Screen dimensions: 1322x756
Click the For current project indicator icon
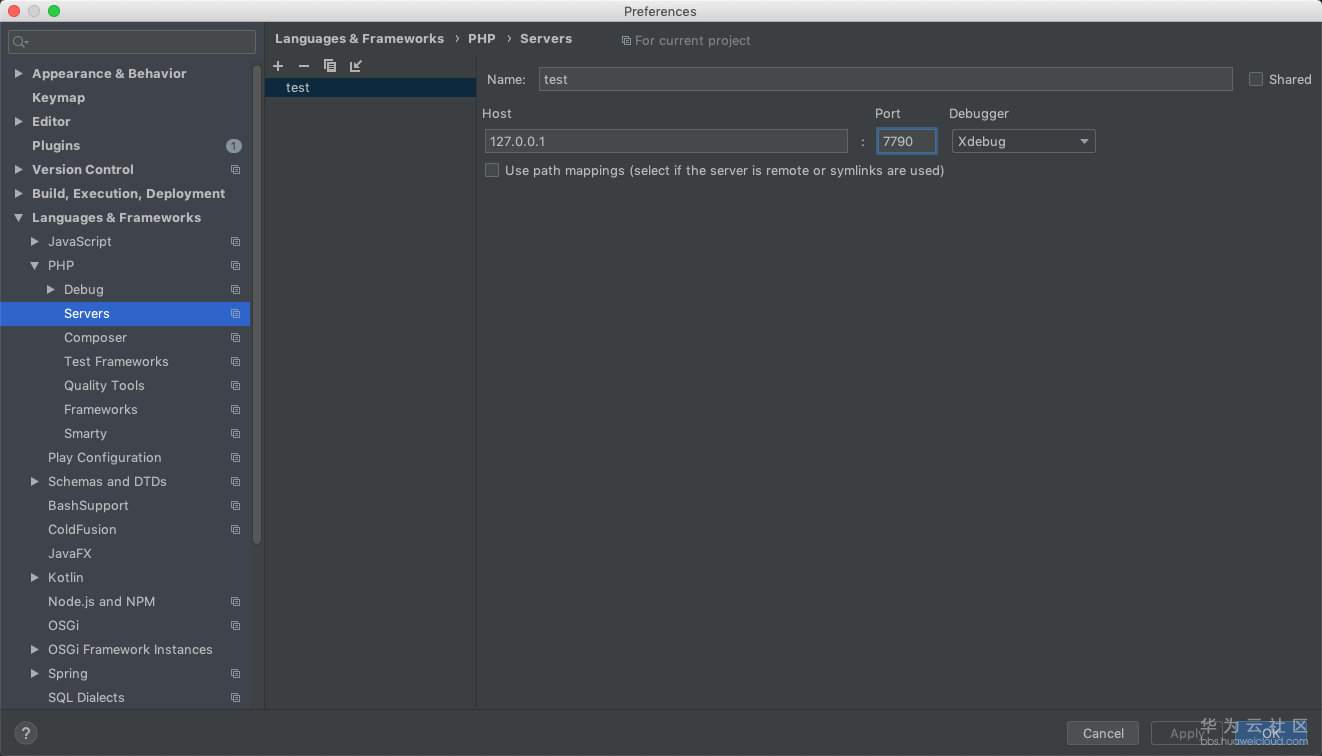click(x=626, y=41)
